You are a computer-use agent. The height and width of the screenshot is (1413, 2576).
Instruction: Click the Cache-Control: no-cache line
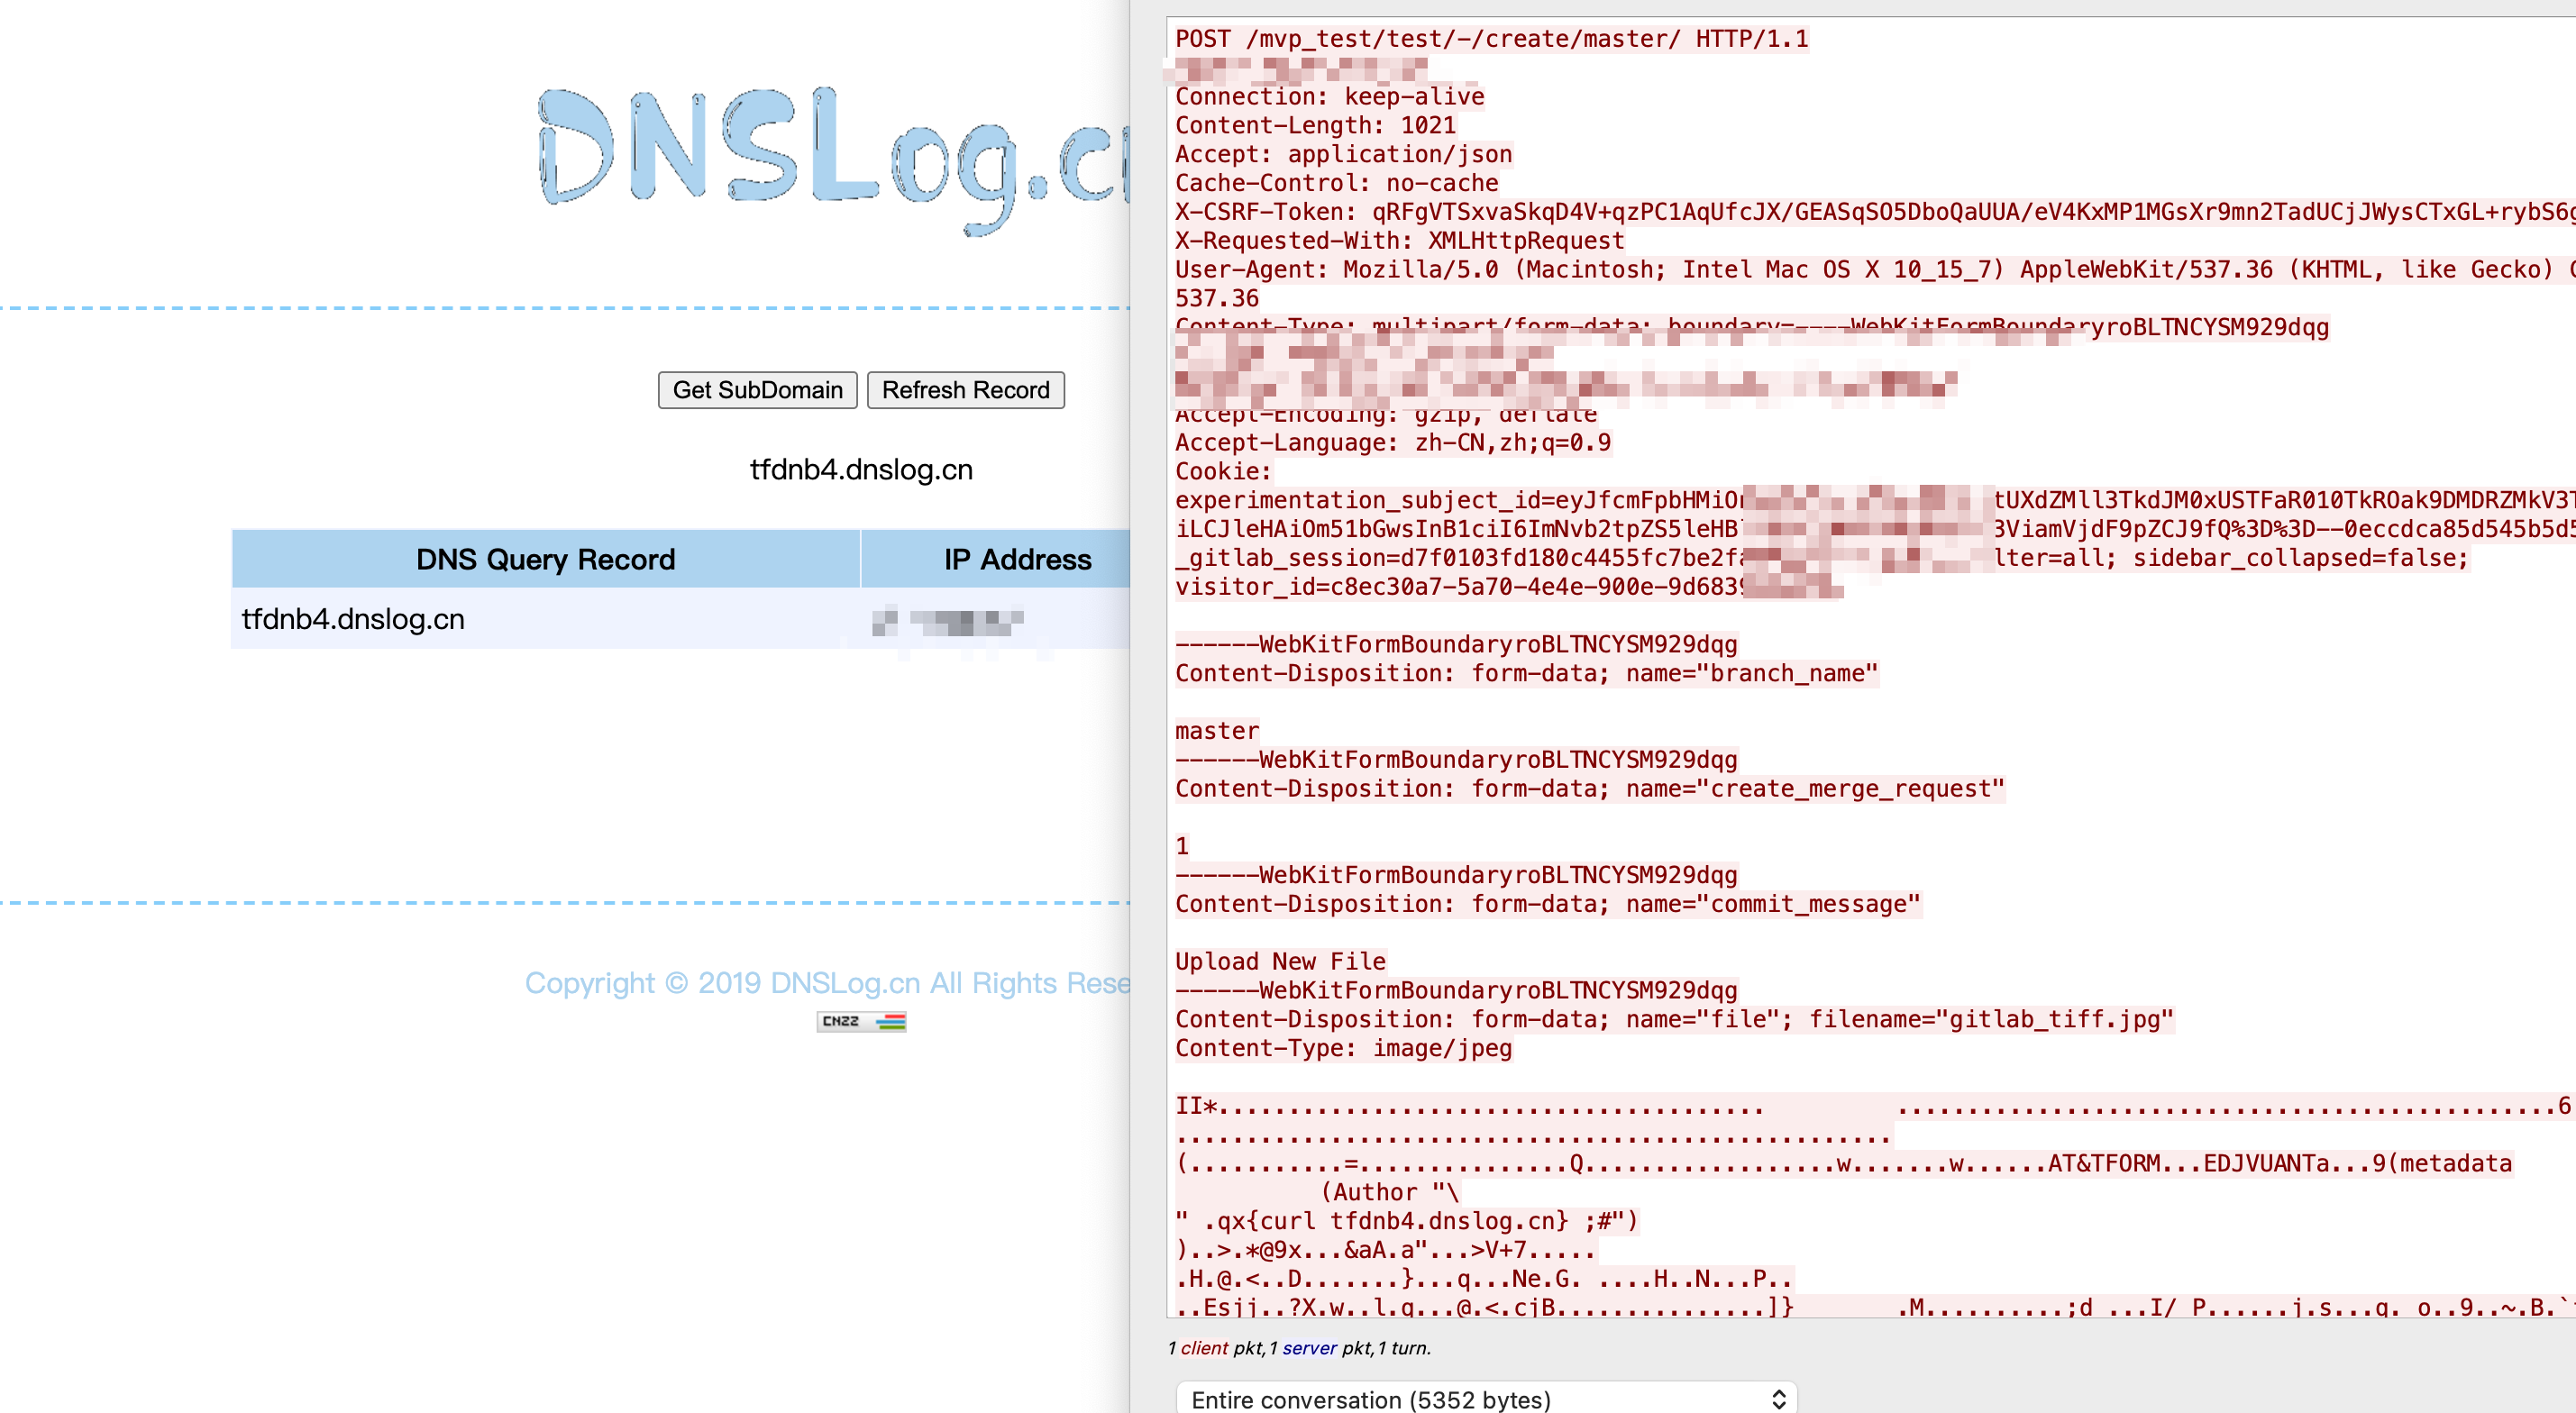point(1336,184)
